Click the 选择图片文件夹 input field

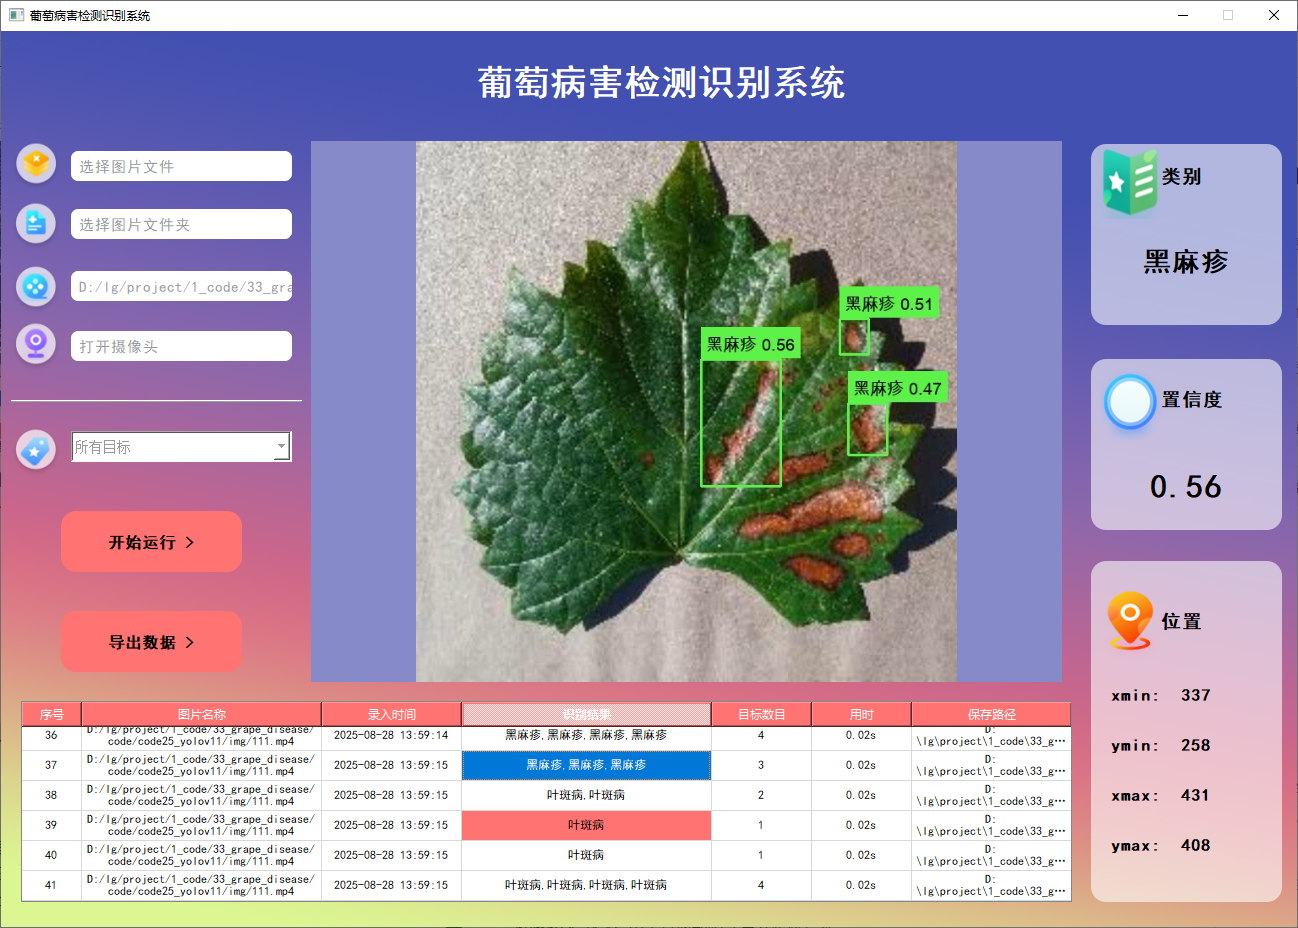[x=181, y=224]
